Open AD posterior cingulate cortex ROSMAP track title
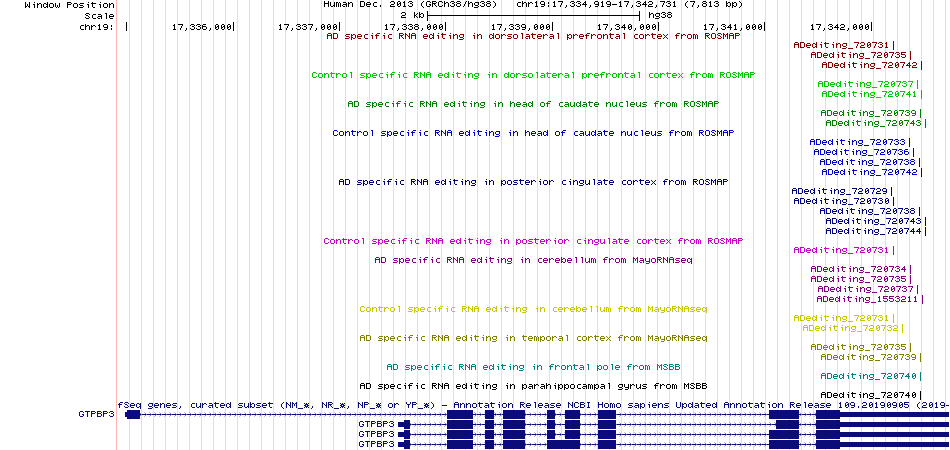950x450 pixels. tap(533, 182)
